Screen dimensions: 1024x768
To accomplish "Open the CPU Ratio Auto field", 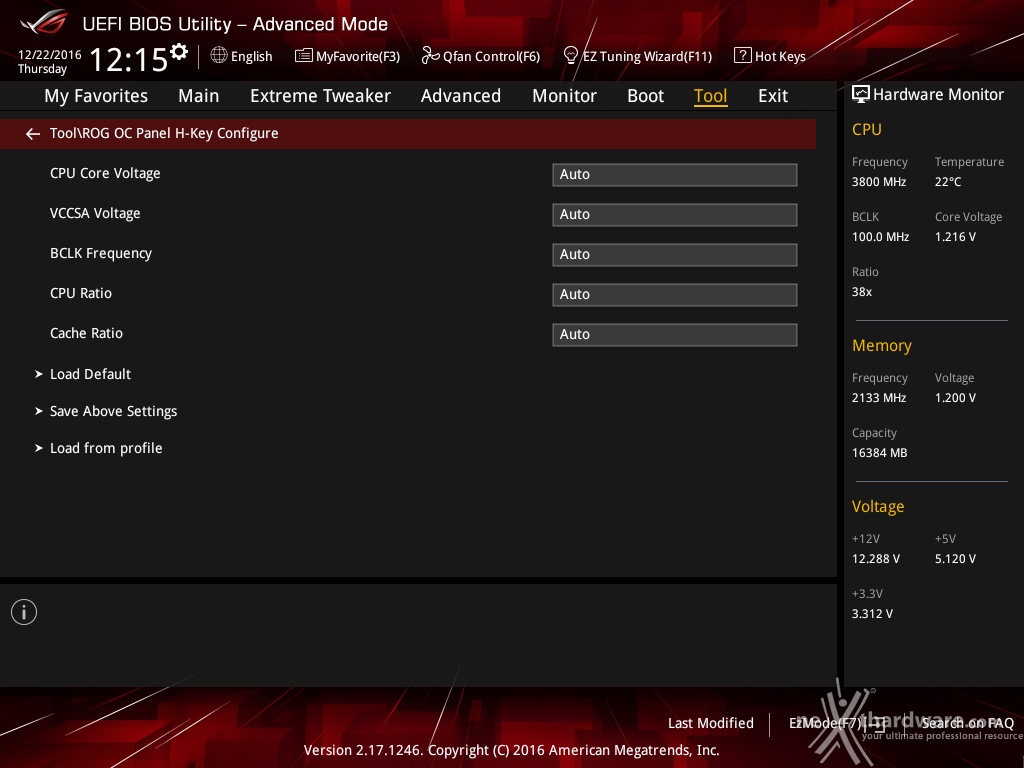I will [x=675, y=295].
